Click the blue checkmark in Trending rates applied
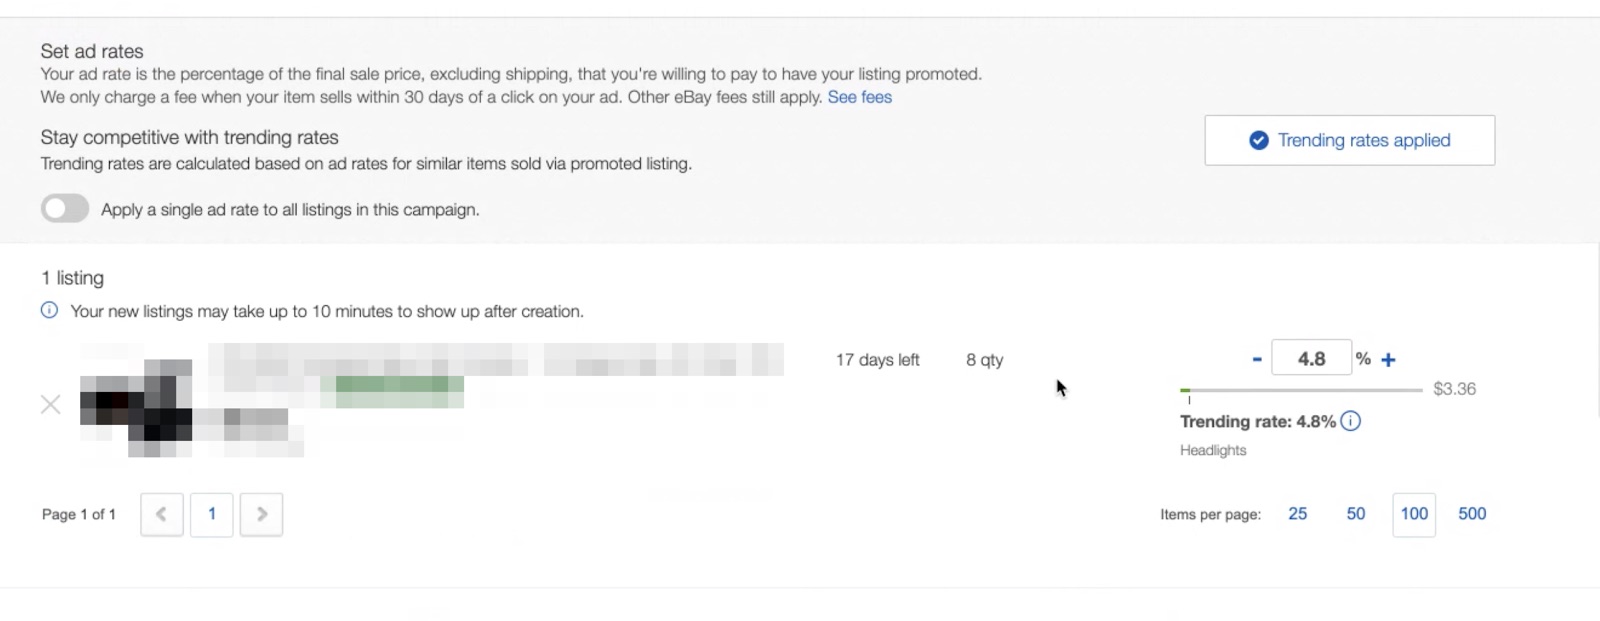The width and height of the screenshot is (1600, 621). (x=1259, y=140)
